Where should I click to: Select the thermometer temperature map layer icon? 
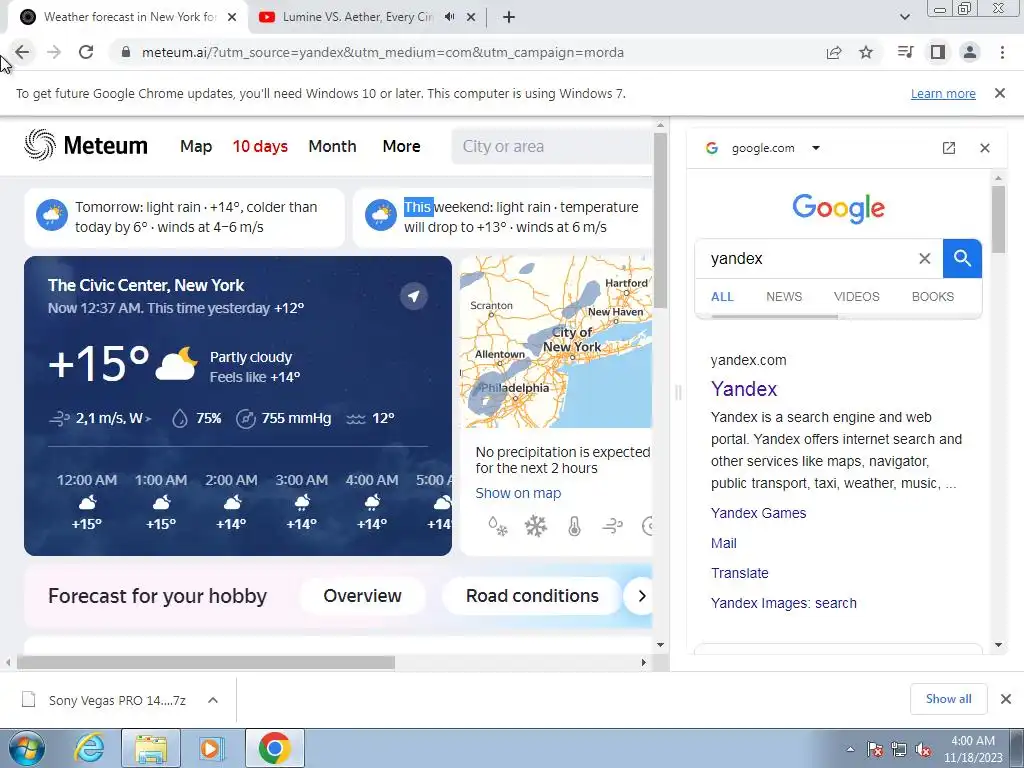point(574,526)
